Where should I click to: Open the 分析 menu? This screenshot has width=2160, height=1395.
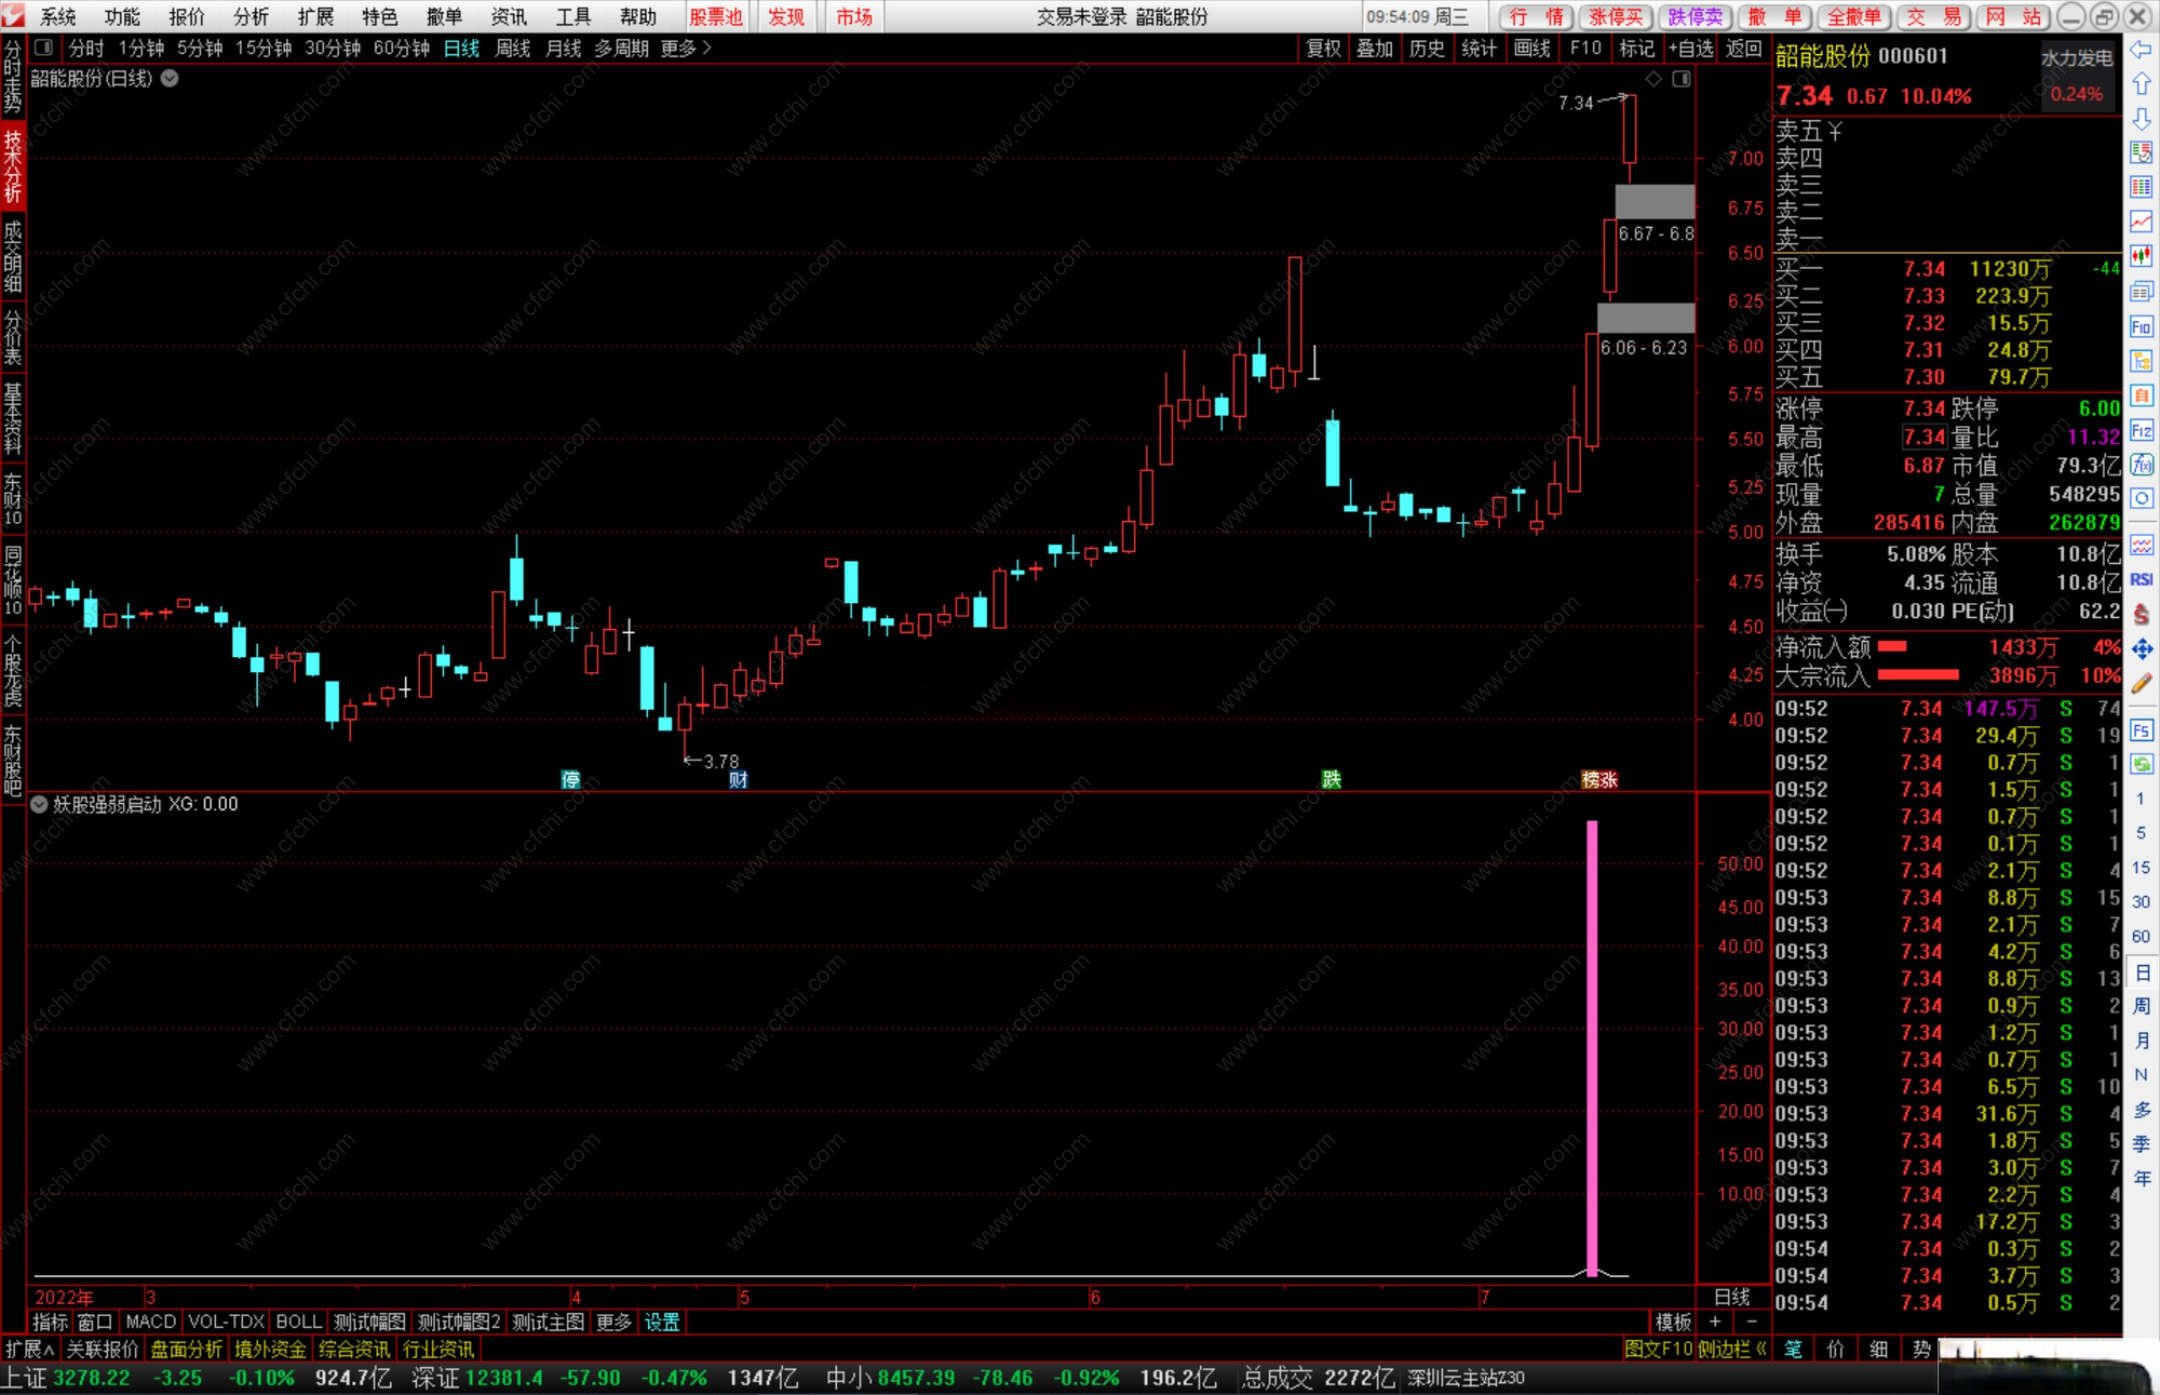(x=250, y=16)
